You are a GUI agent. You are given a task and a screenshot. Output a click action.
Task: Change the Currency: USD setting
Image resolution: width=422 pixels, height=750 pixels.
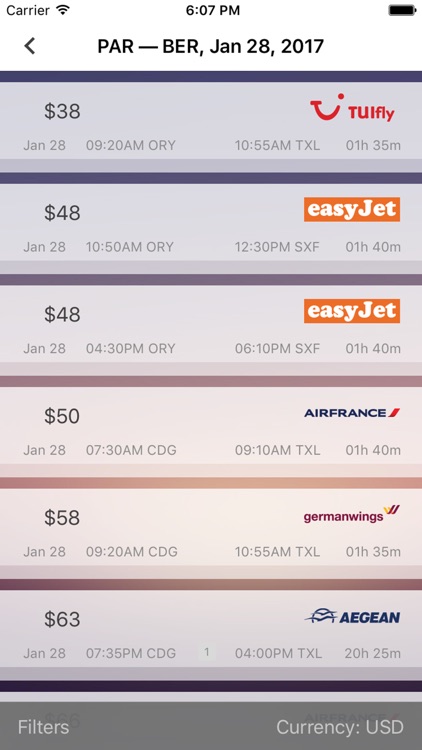[340, 728]
